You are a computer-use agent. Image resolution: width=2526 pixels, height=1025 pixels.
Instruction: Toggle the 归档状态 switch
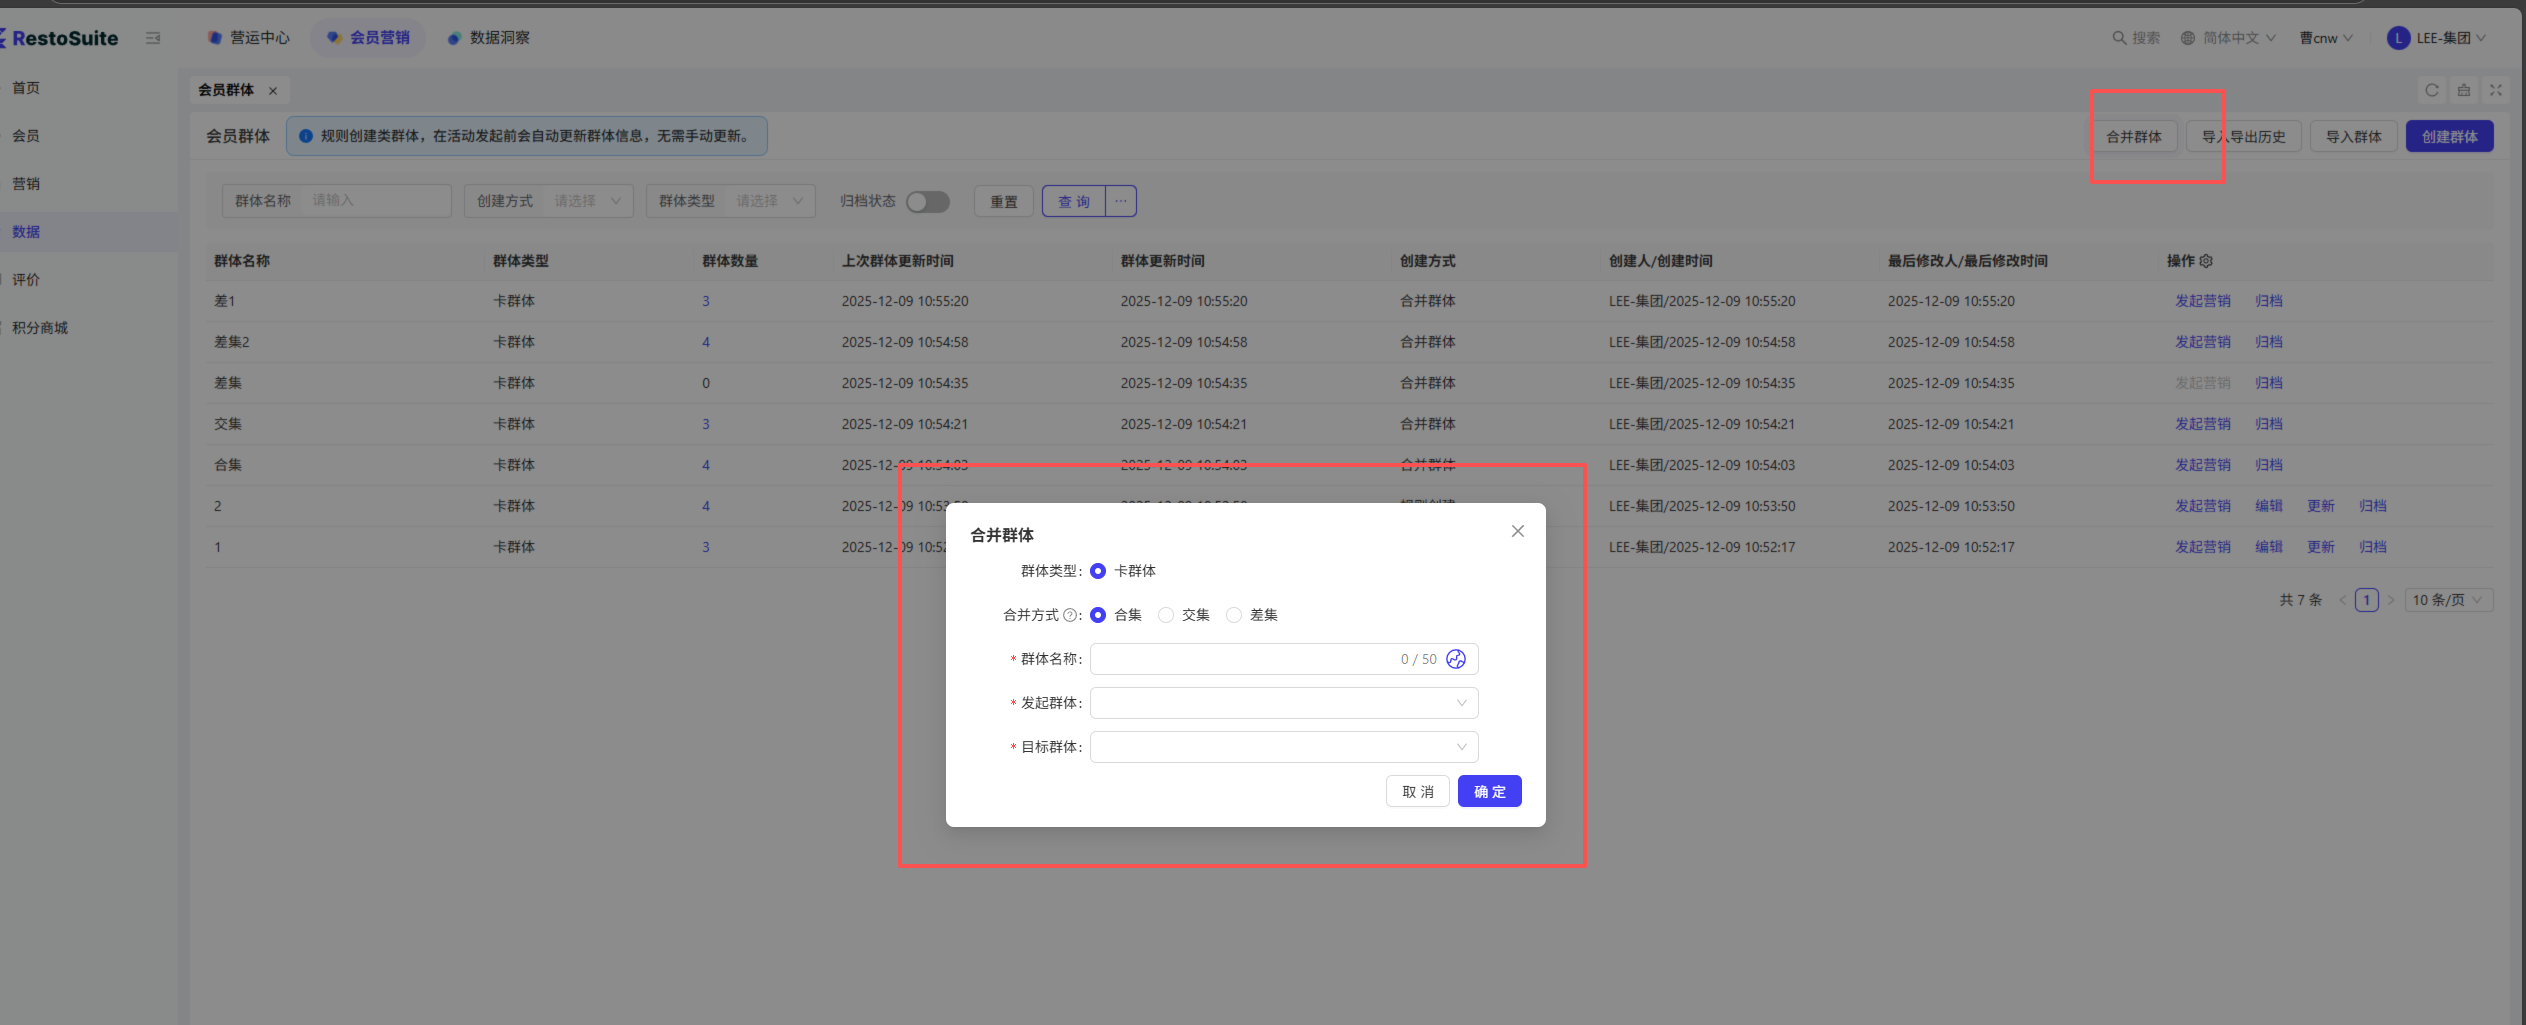pos(927,202)
